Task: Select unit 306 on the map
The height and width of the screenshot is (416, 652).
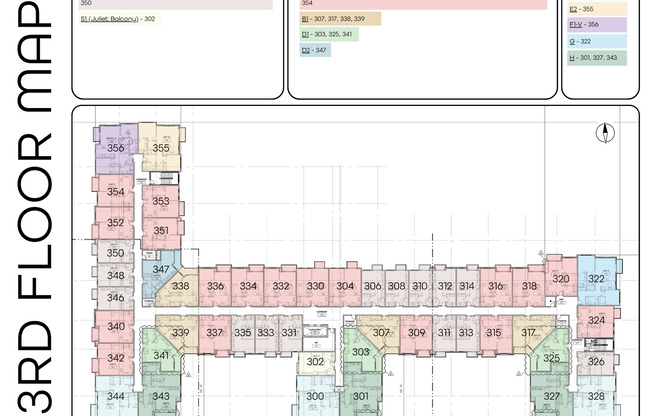Action: (x=373, y=286)
